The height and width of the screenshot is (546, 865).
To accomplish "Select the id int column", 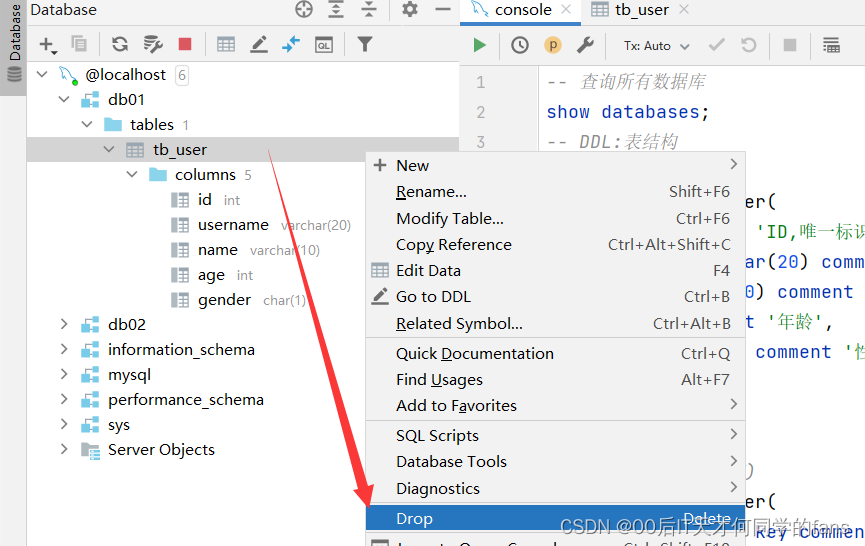I will [205, 200].
